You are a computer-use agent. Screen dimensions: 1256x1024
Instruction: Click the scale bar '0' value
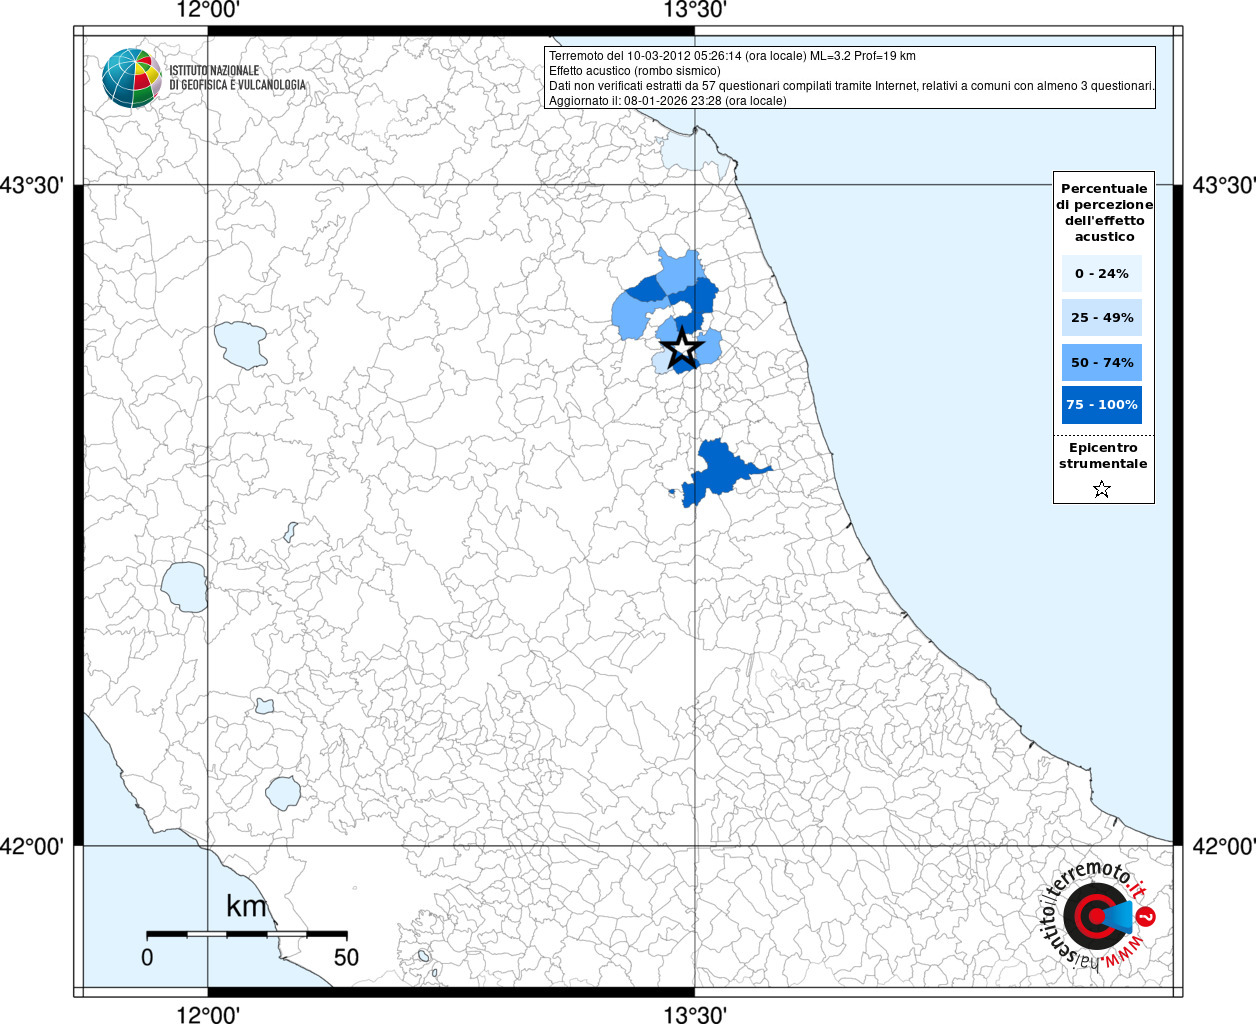pos(147,957)
